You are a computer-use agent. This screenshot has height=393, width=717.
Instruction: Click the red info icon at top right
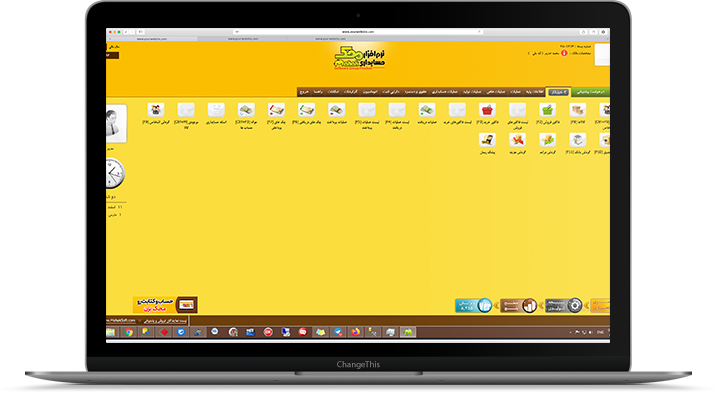[x=564, y=53]
